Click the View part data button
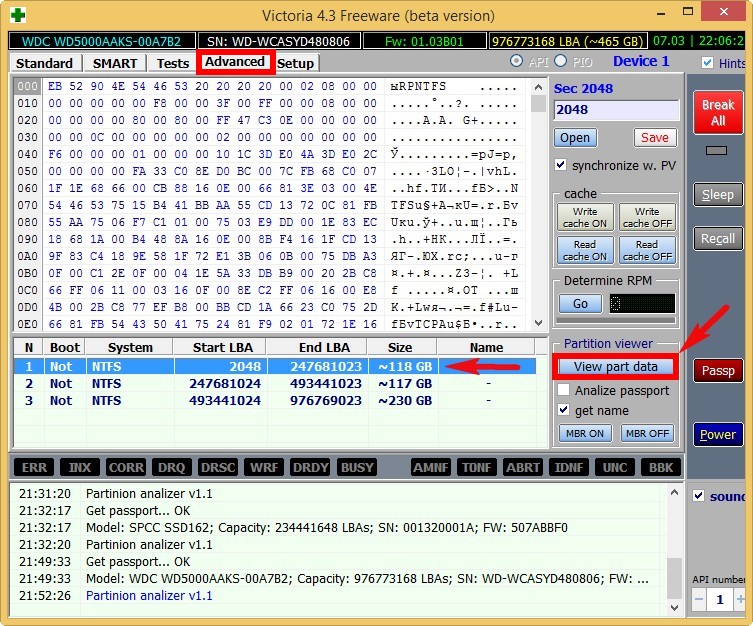Viewport: 753px width, 626px height. [x=615, y=367]
